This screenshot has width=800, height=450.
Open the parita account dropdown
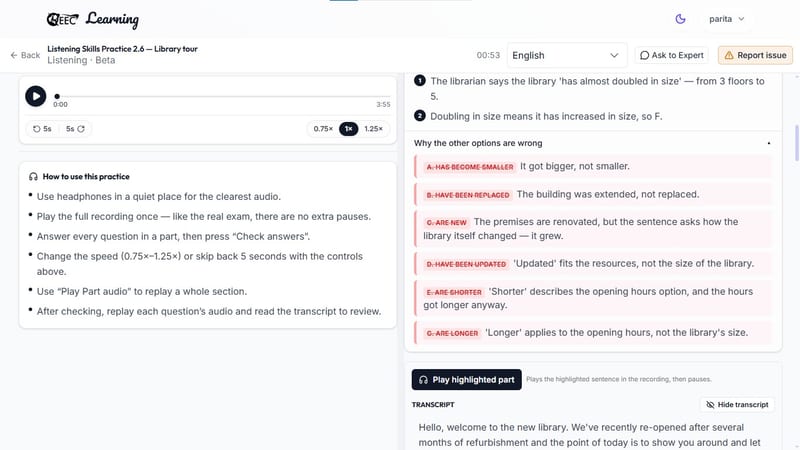(727, 19)
